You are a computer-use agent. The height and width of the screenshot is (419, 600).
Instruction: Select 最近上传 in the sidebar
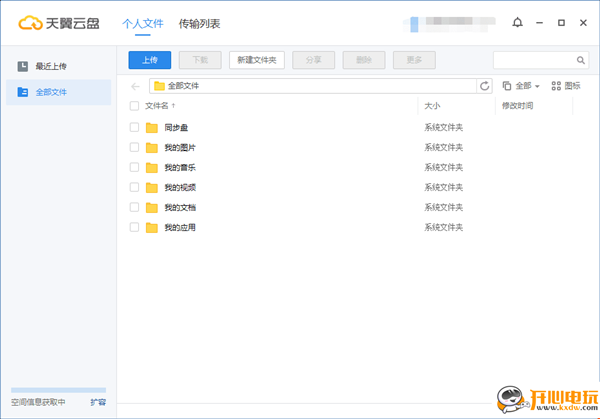pos(59,66)
